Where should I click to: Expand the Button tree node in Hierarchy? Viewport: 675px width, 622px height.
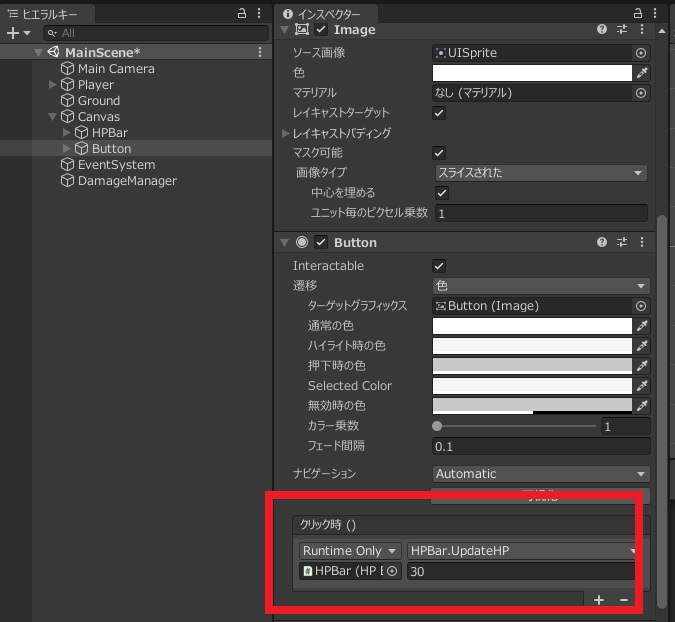tap(66, 149)
